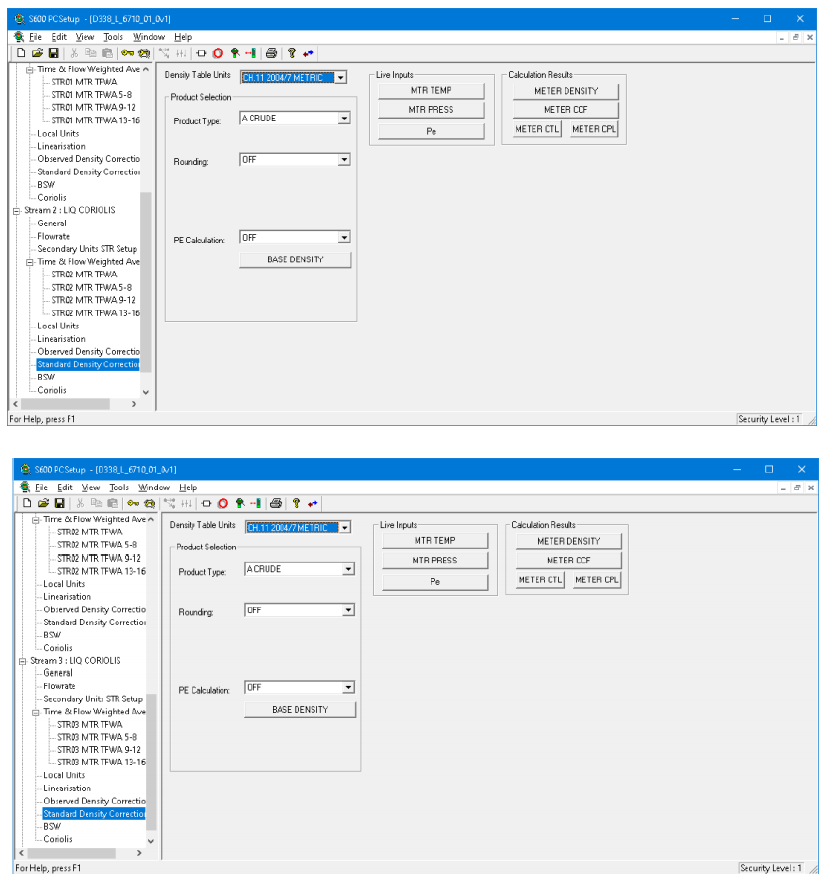
Task: Click Open folder icon in top window toolbar
Action: click(37, 53)
